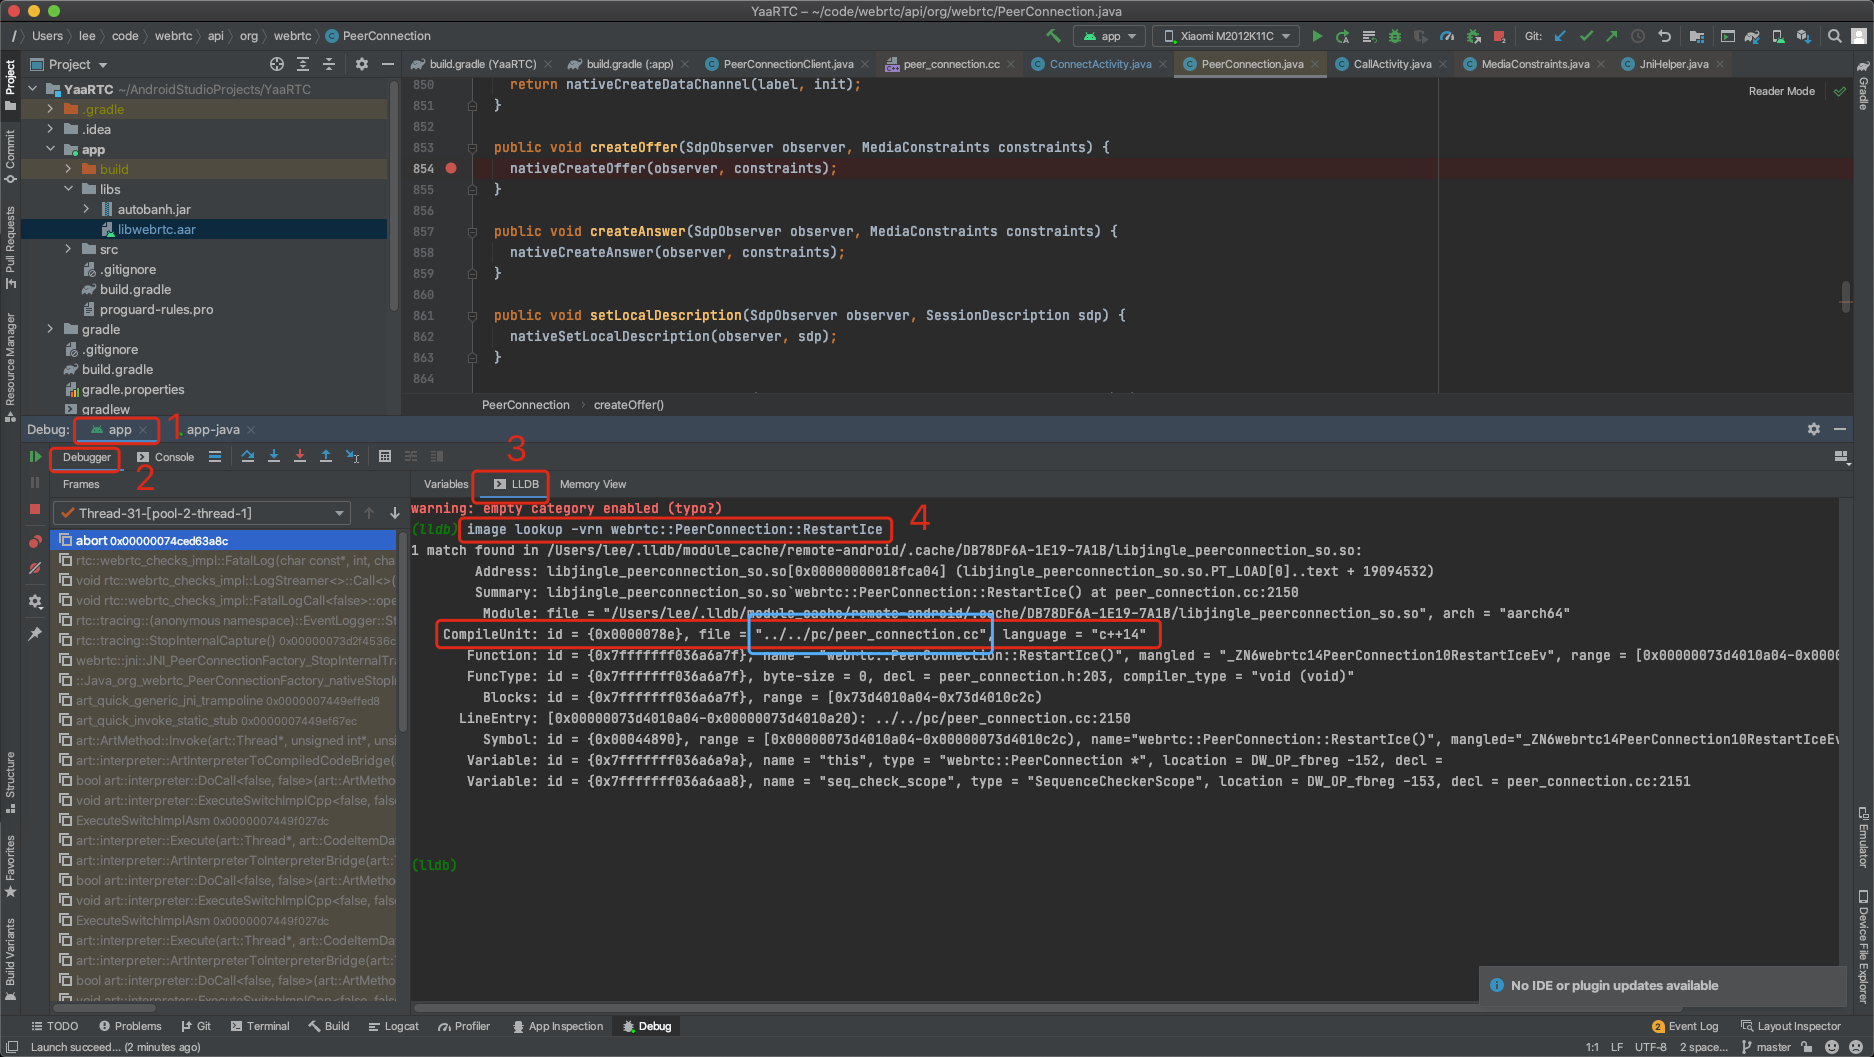This screenshot has width=1874, height=1057.
Task: Collapse the app folder in project tree
Action: click(50, 149)
